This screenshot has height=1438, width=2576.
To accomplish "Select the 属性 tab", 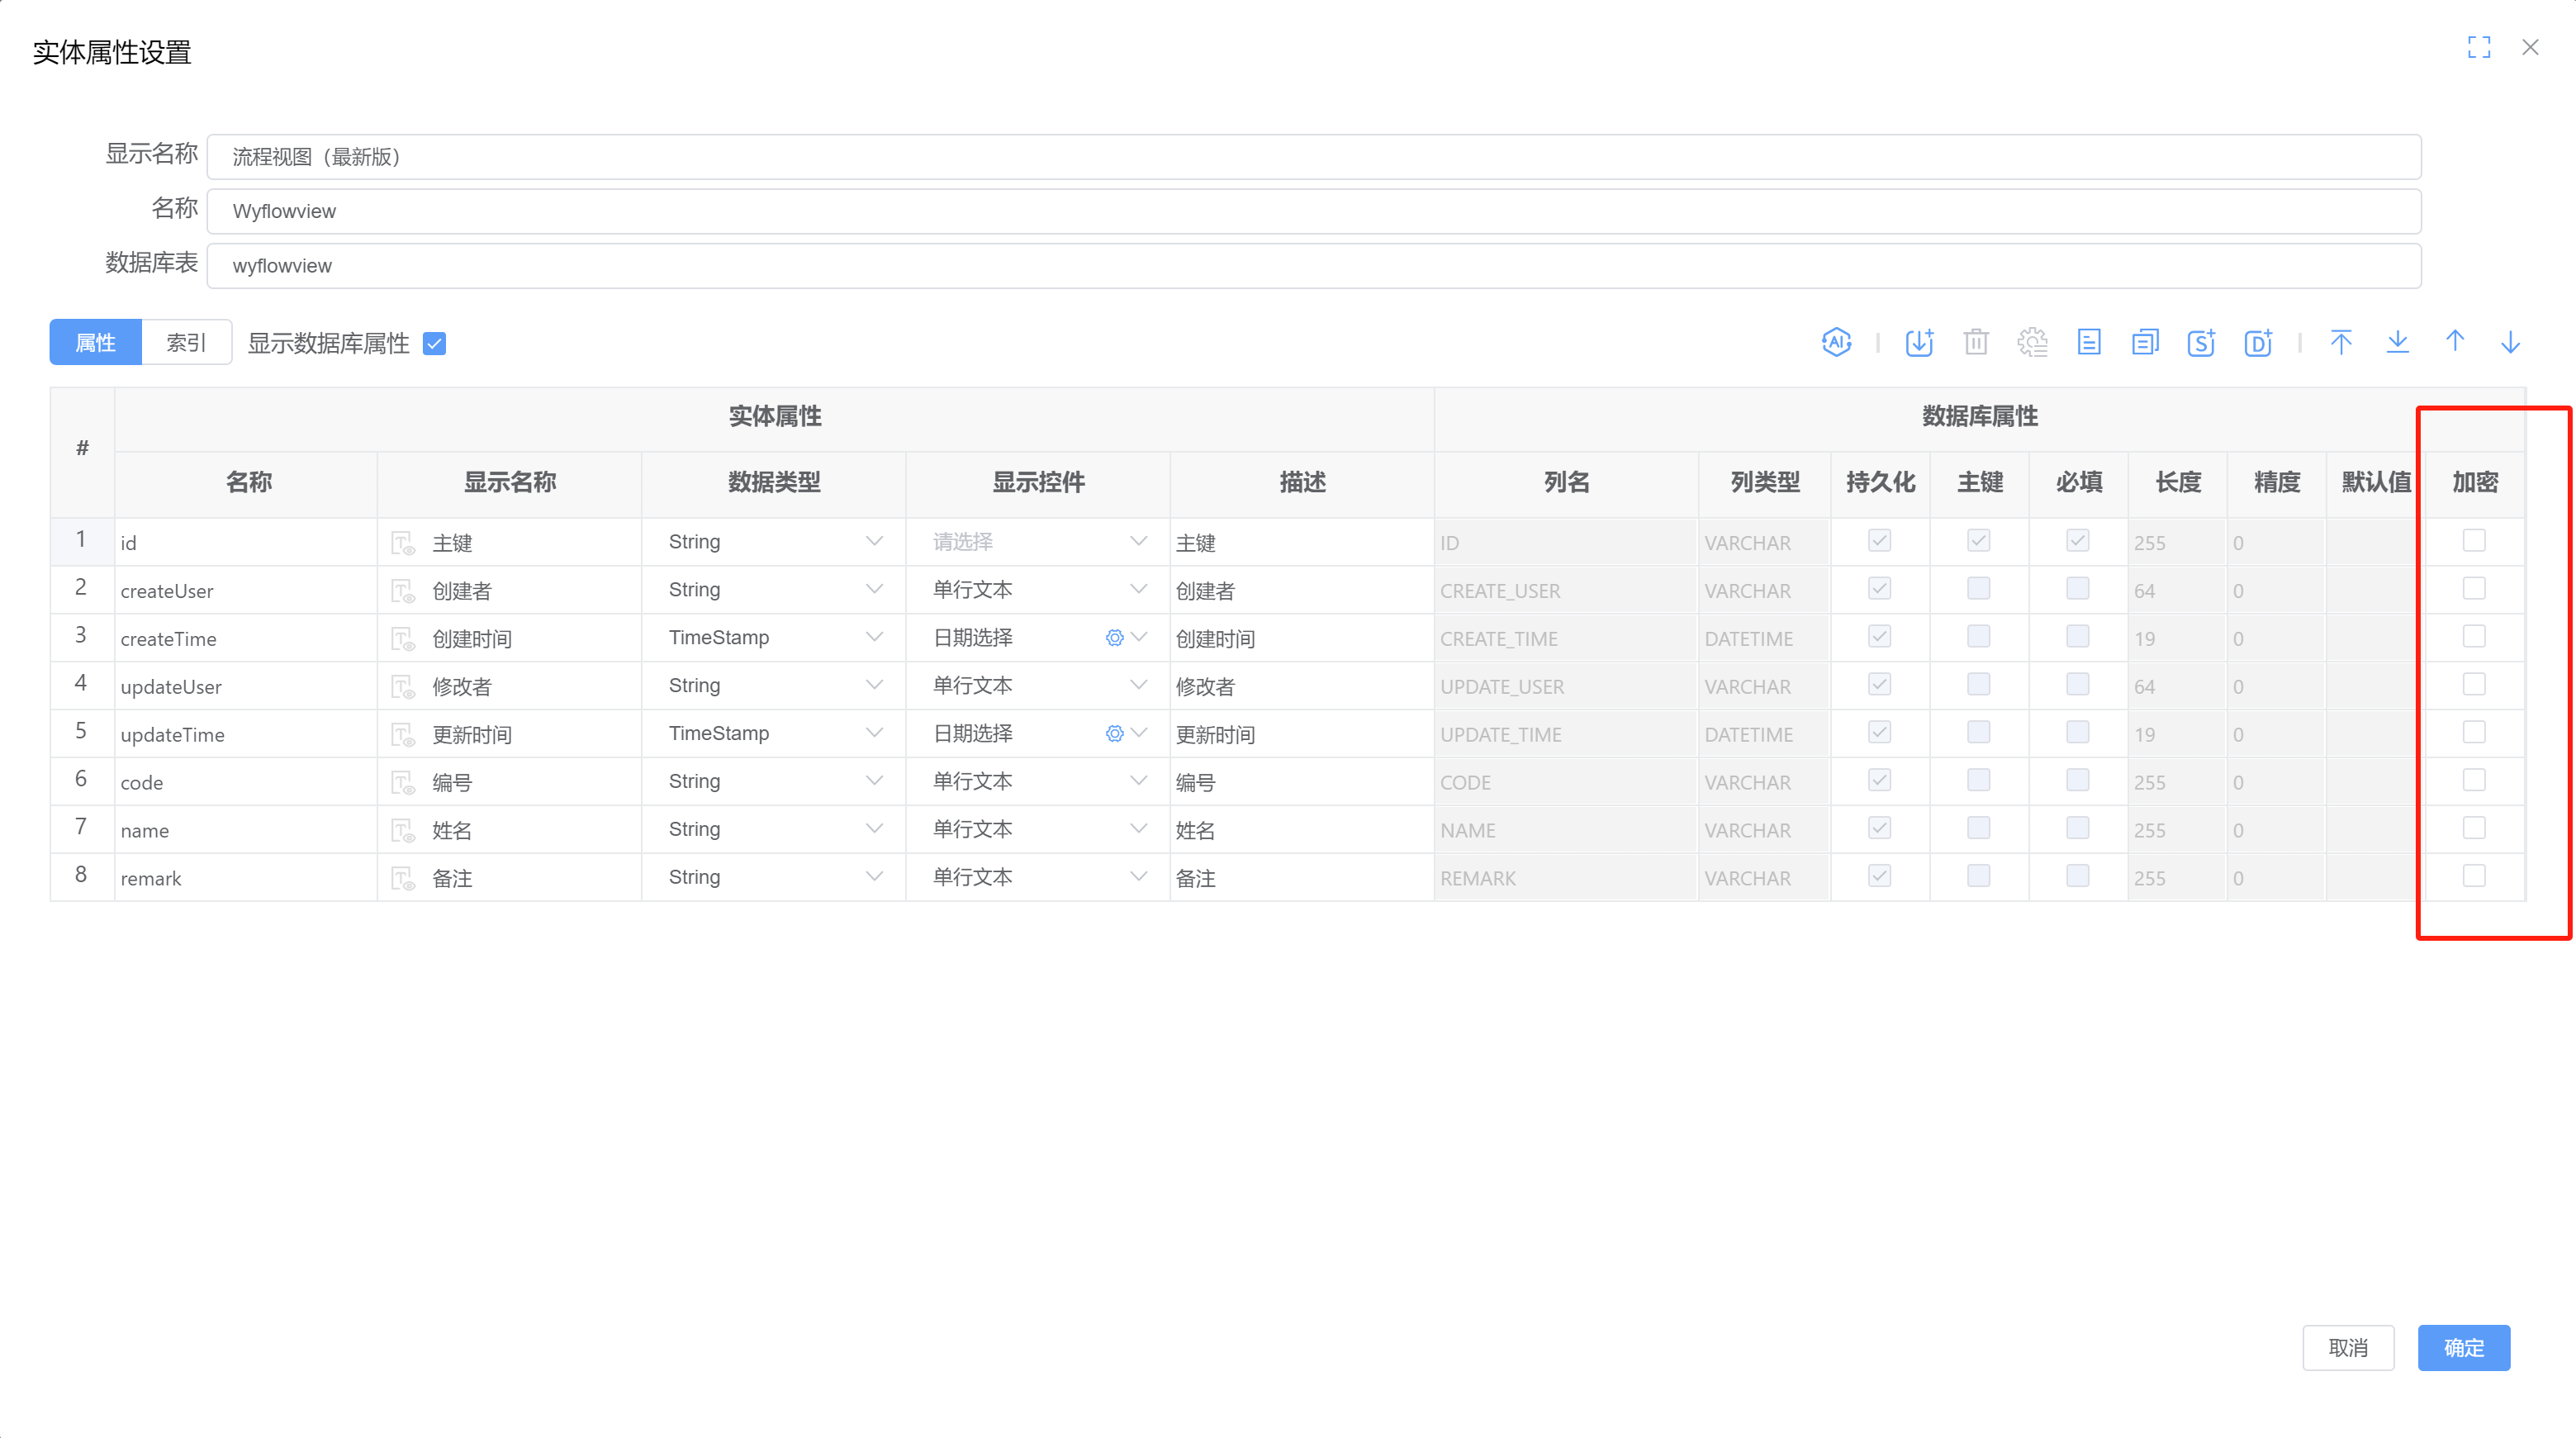I will tap(96, 343).
